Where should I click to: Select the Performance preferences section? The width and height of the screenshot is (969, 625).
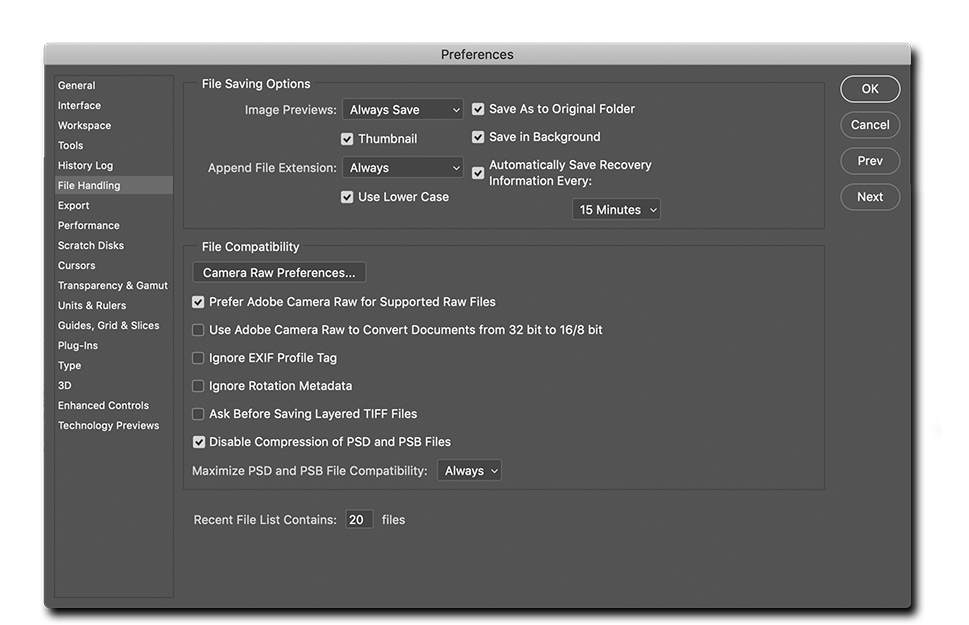pos(89,225)
